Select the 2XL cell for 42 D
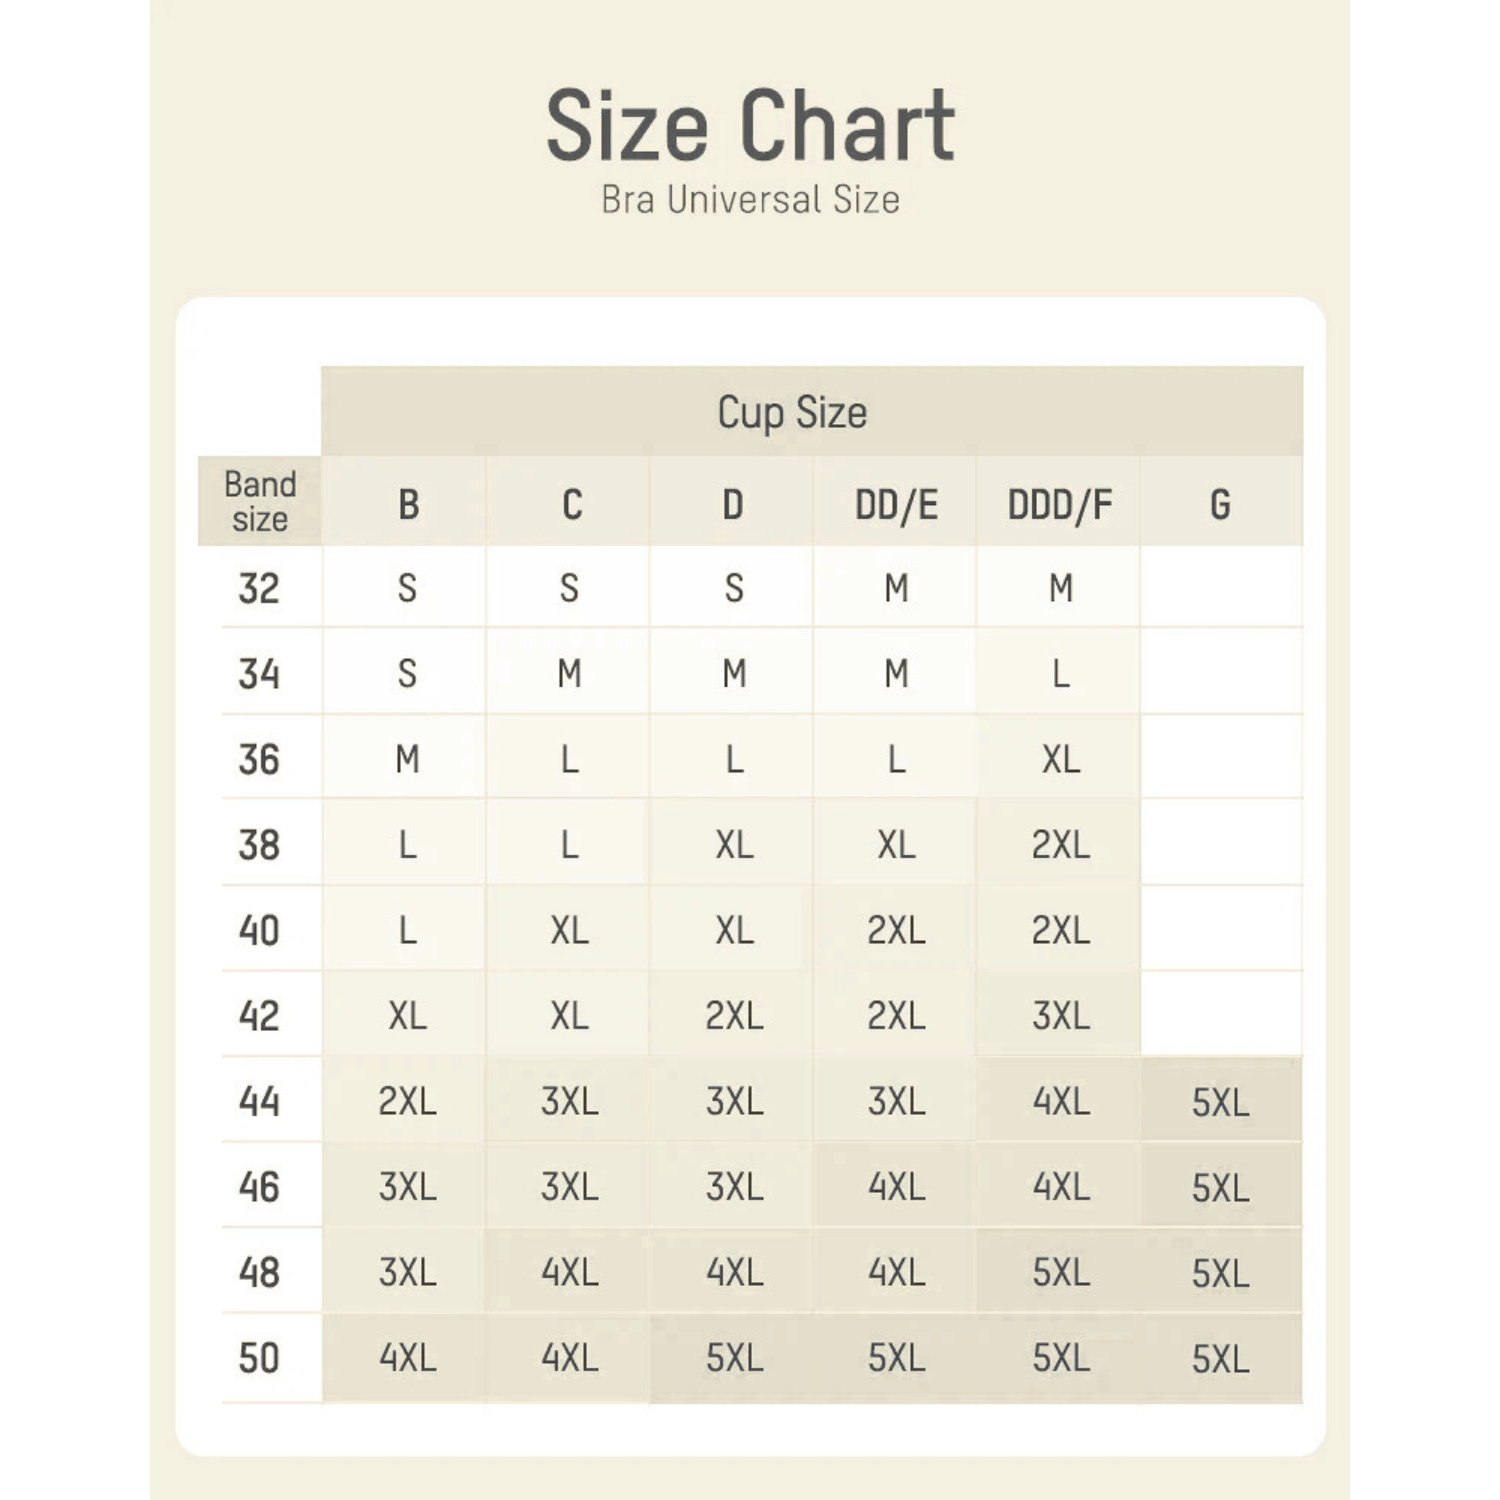The width and height of the screenshot is (1500, 1500). (734, 1016)
